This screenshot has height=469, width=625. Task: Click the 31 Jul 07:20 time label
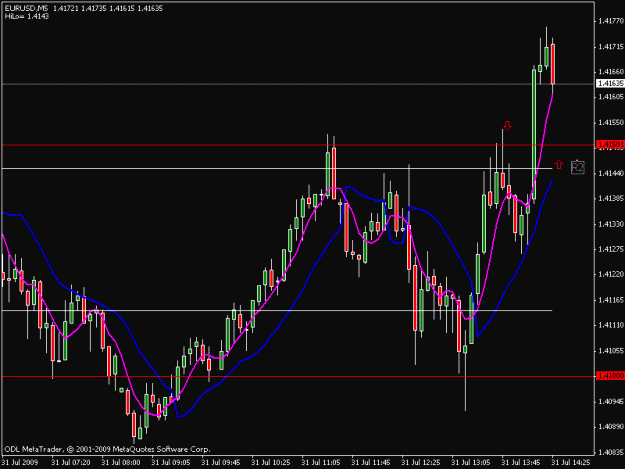click(71, 462)
